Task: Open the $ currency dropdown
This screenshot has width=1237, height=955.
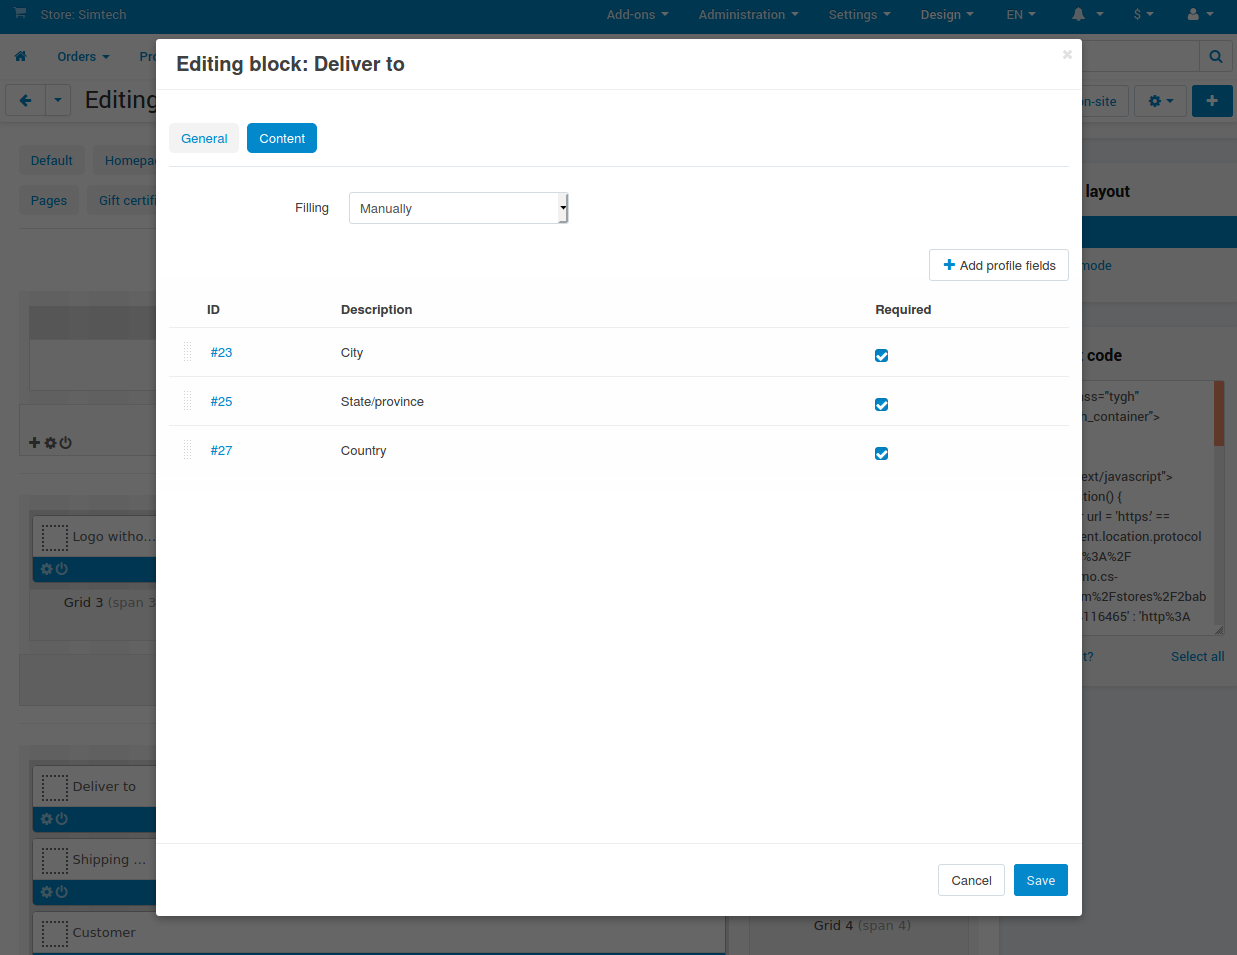Action: [x=1143, y=15]
